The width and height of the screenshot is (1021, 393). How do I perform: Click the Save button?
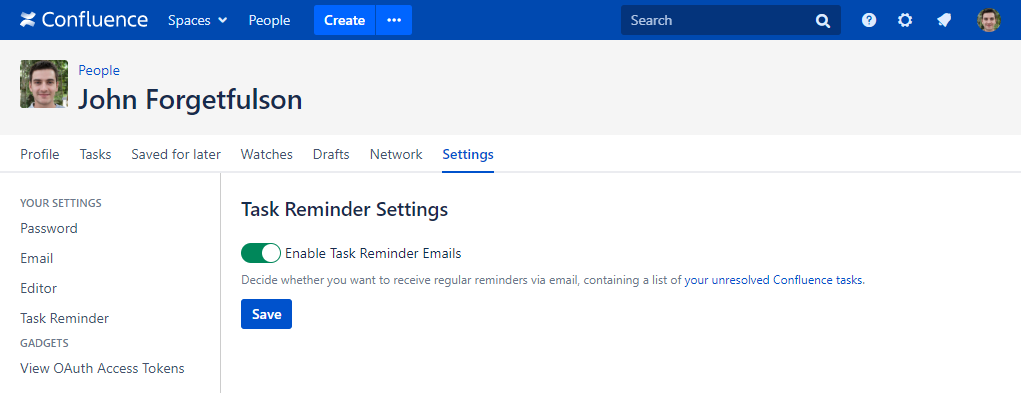click(x=266, y=314)
